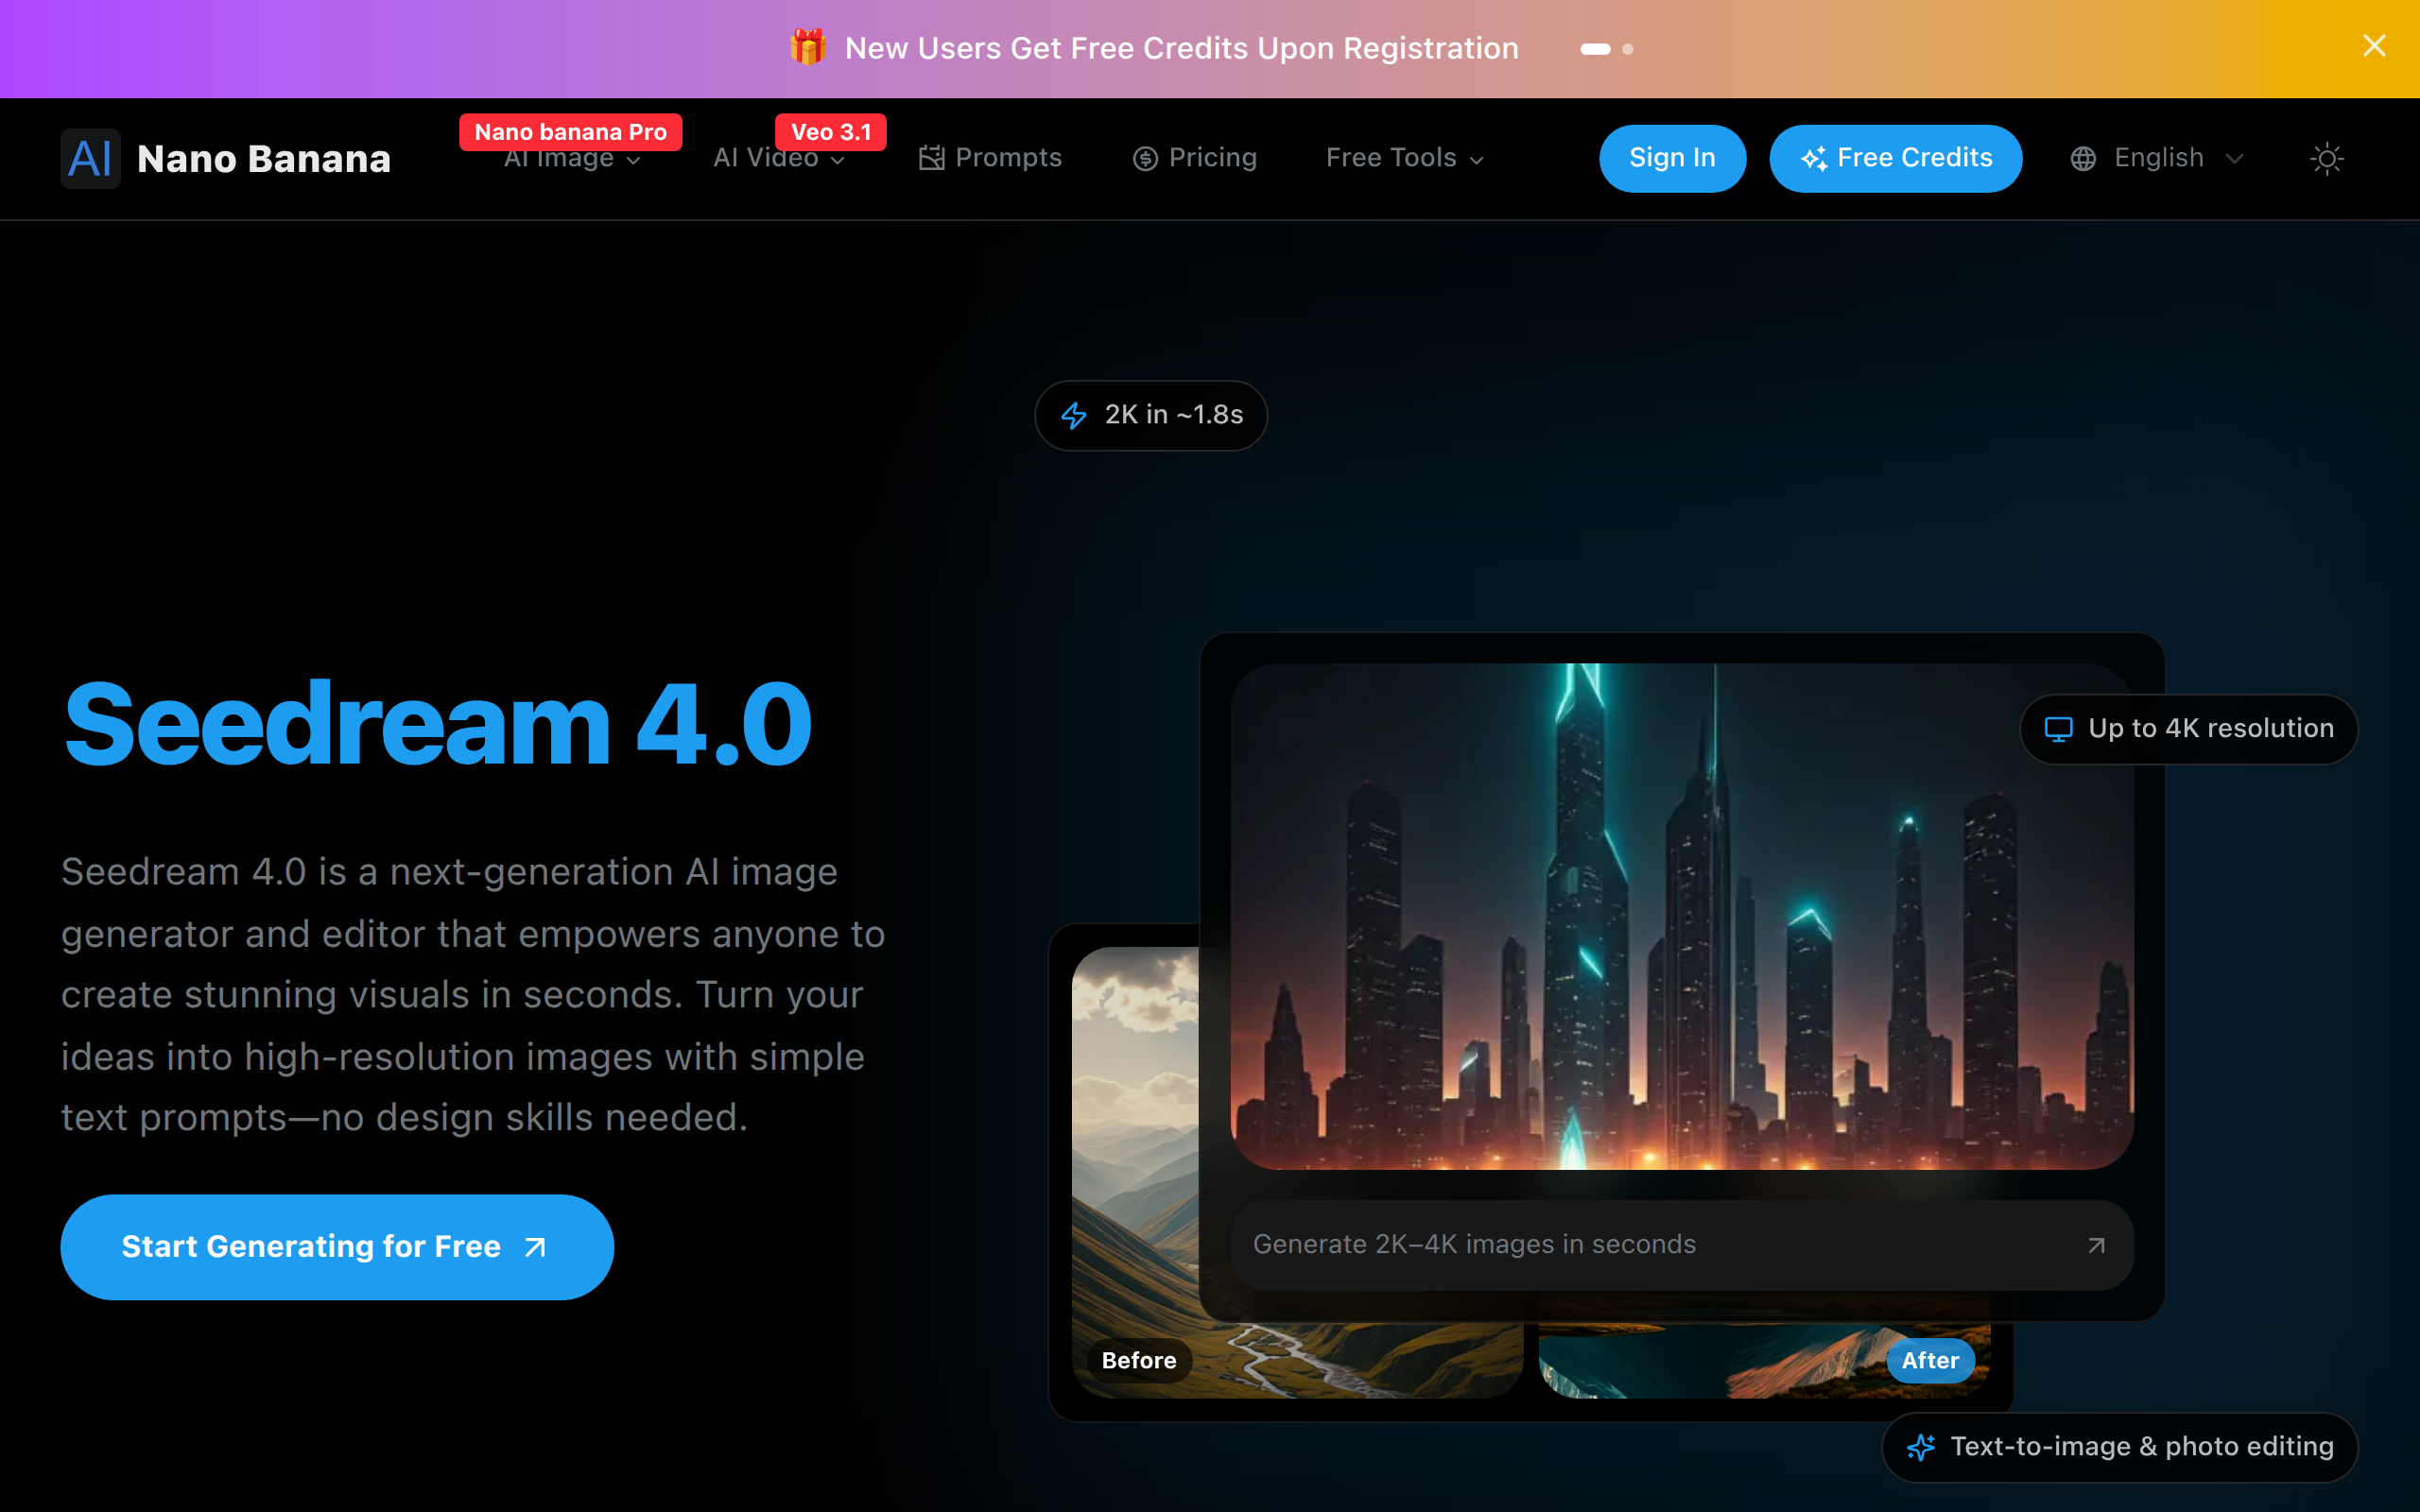Image resolution: width=2420 pixels, height=1512 pixels.
Task: Select the active carousel indicator in the banner
Action: (x=1594, y=49)
